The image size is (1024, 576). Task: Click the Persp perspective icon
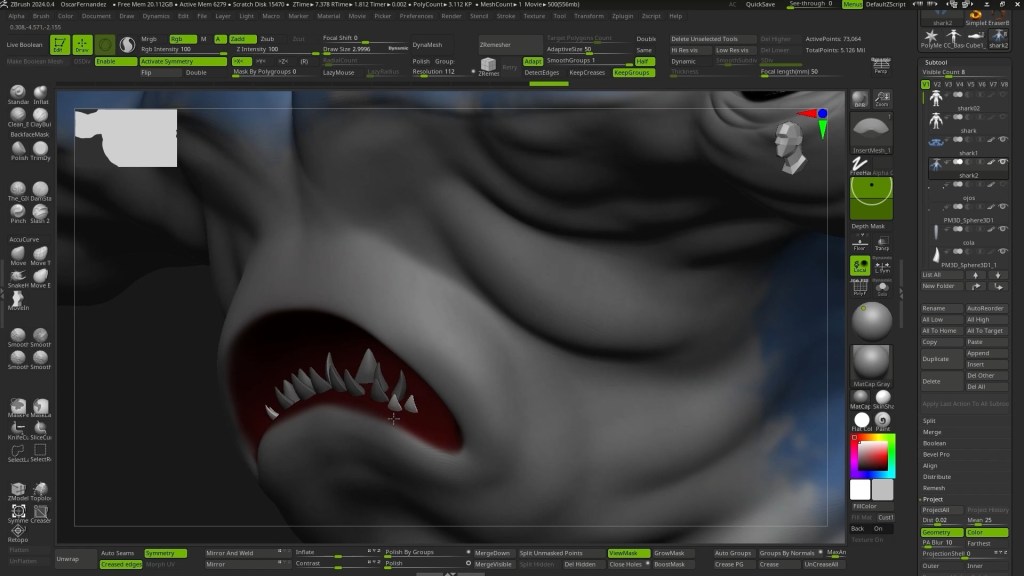tap(881, 65)
